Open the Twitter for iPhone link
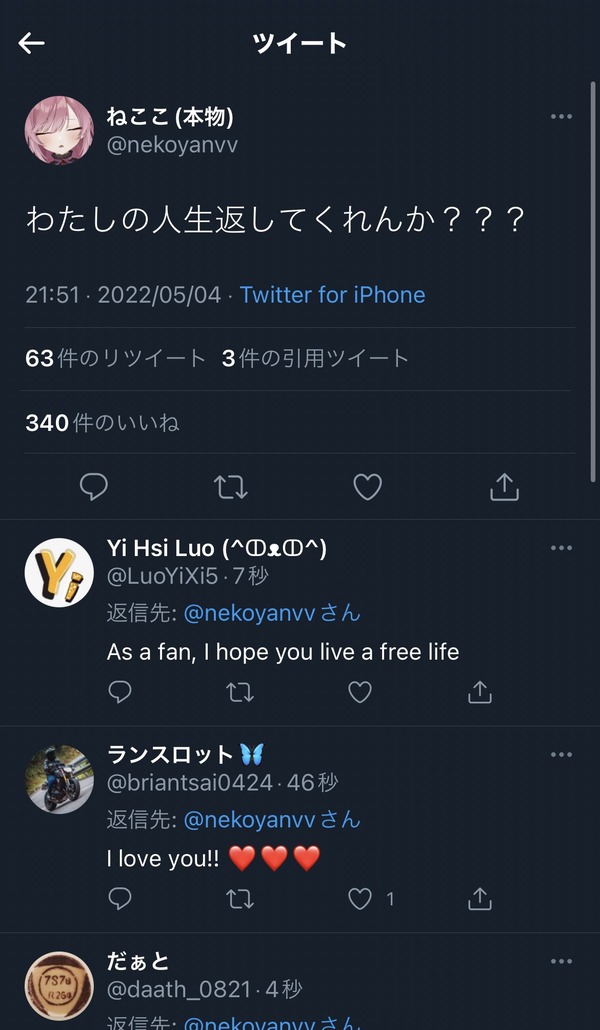The height and width of the screenshot is (1030, 600). (x=332, y=295)
